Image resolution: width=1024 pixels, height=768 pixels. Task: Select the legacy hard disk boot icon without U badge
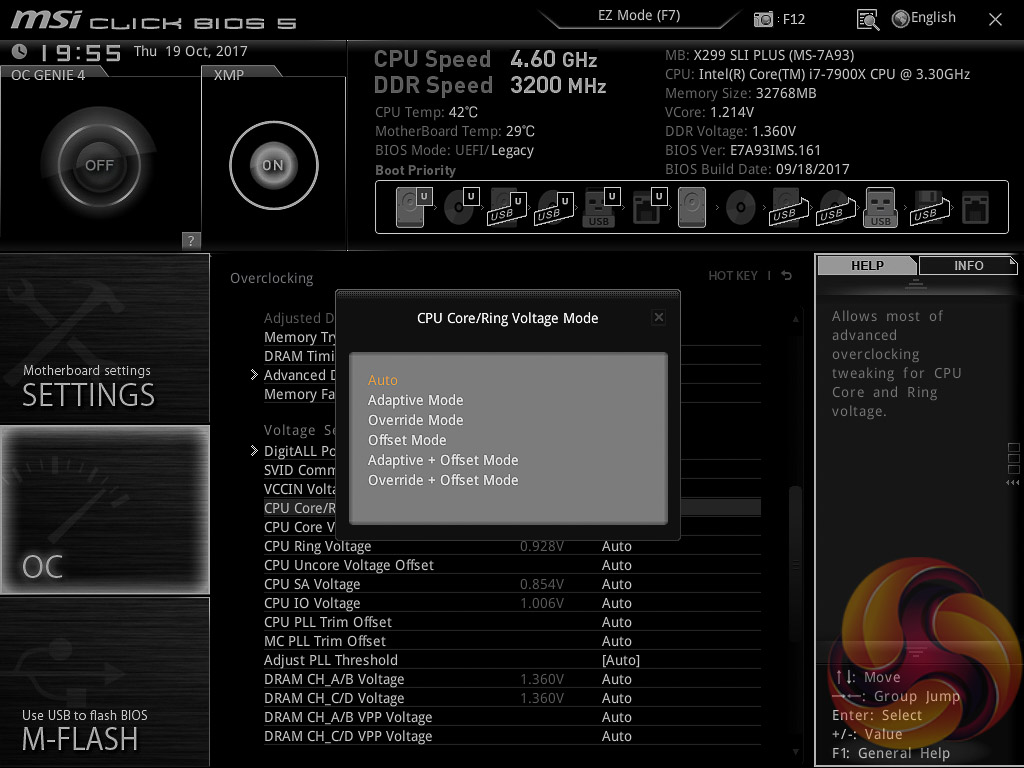click(x=692, y=208)
